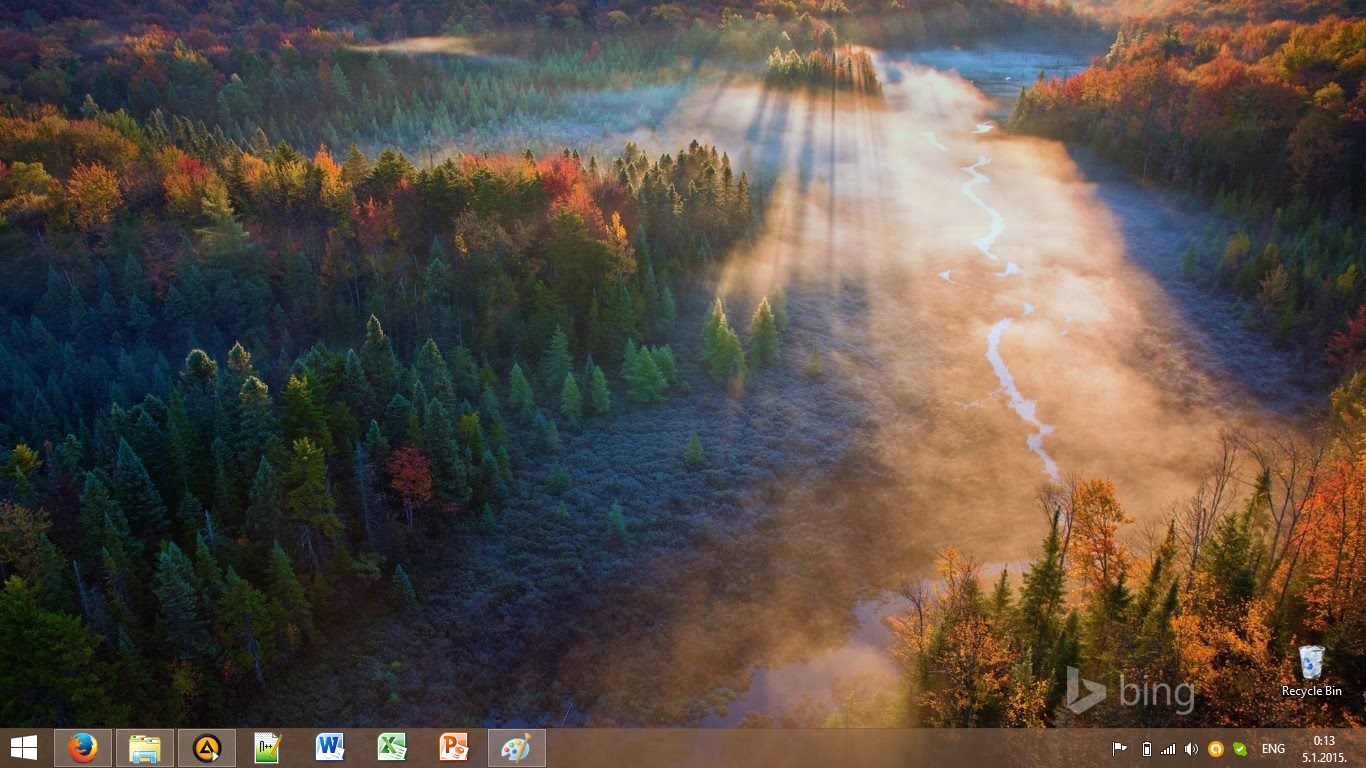Launch Notepad++ from the taskbar
Screen dimensions: 1366x768
pos(268,748)
